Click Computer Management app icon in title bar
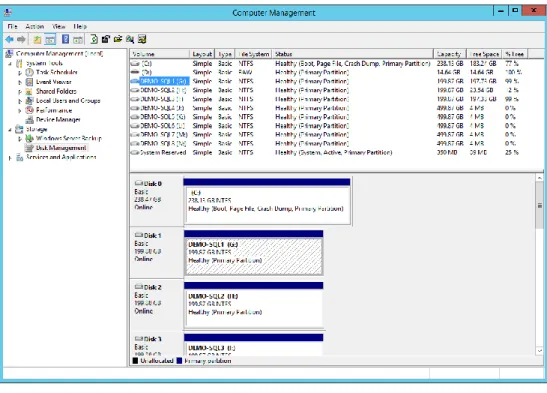 coord(8,13)
